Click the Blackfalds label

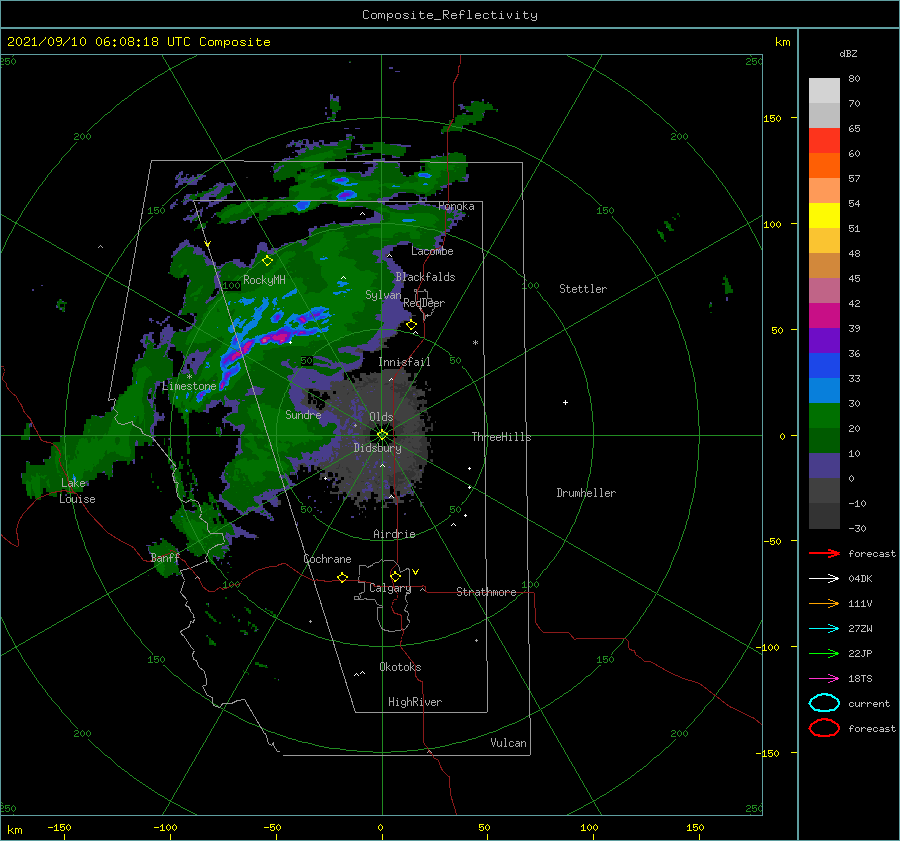tap(425, 277)
